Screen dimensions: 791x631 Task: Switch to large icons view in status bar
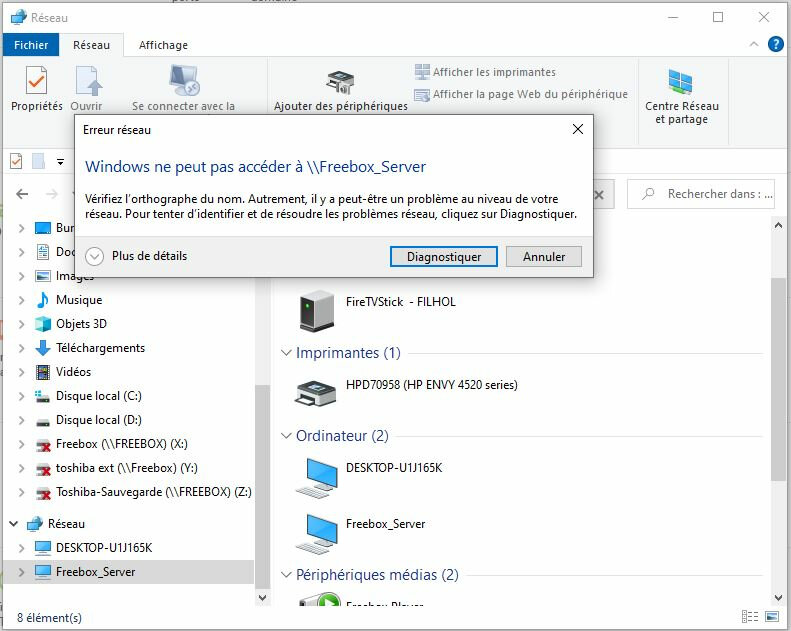pos(772,616)
